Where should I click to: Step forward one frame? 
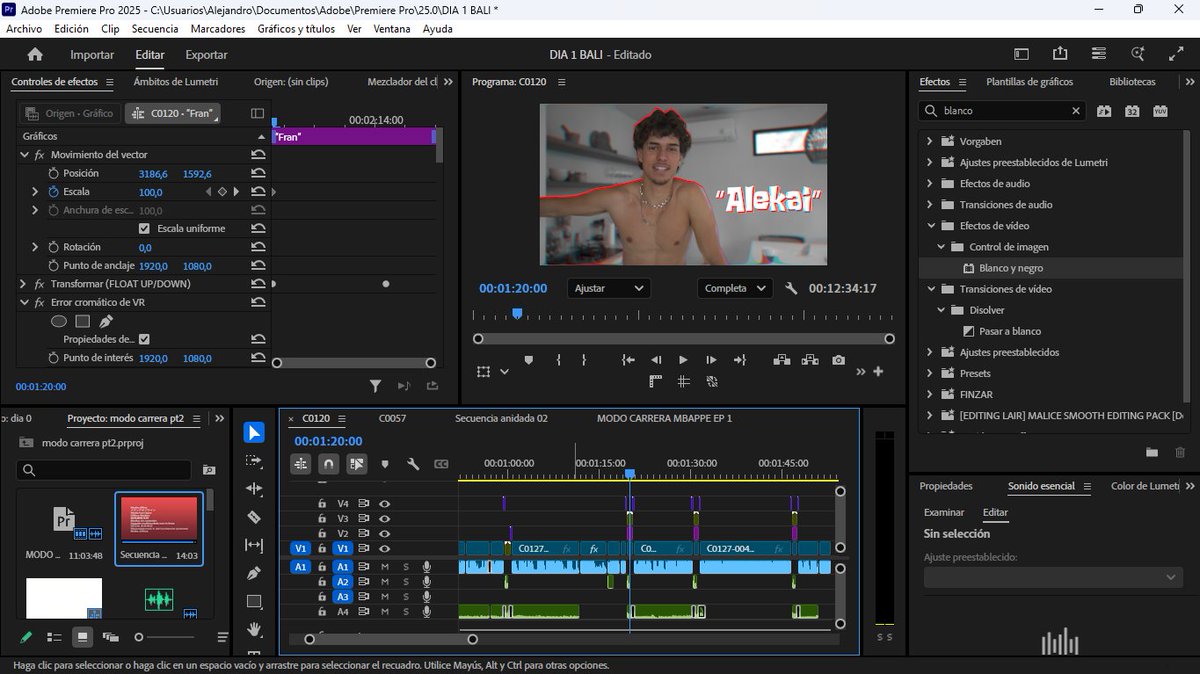711,360
